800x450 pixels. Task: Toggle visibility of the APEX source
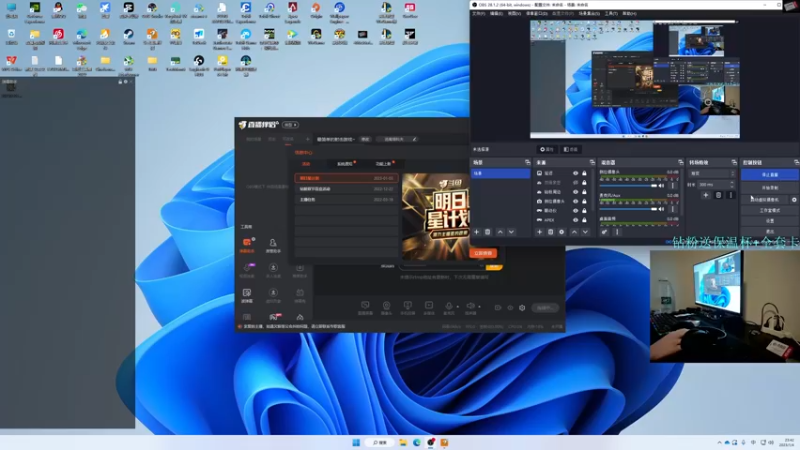point(576,220)
